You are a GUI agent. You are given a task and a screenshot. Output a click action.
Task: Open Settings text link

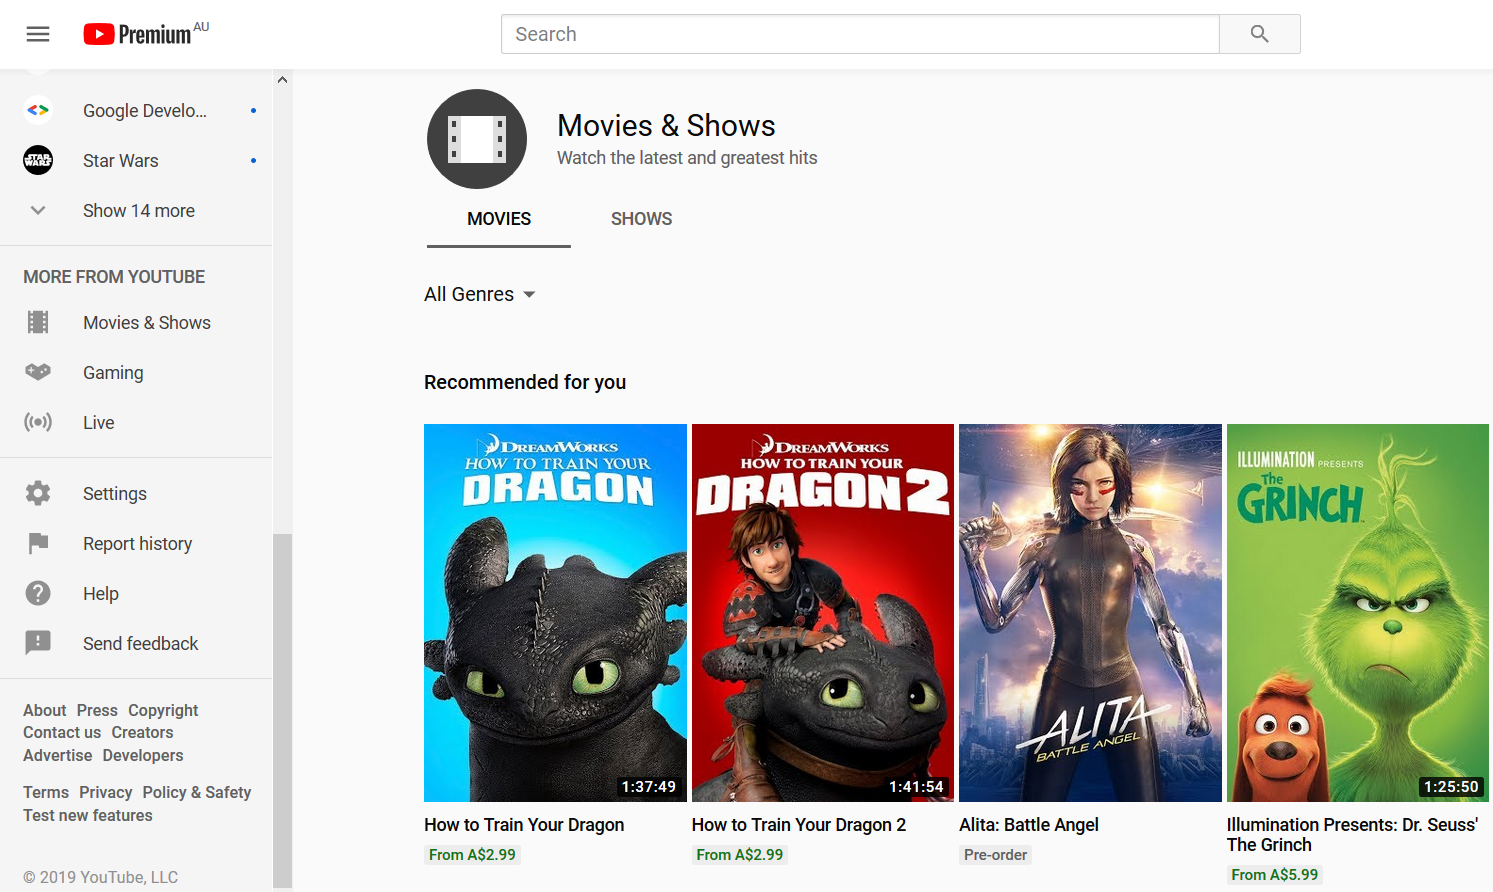click(115, 493)
